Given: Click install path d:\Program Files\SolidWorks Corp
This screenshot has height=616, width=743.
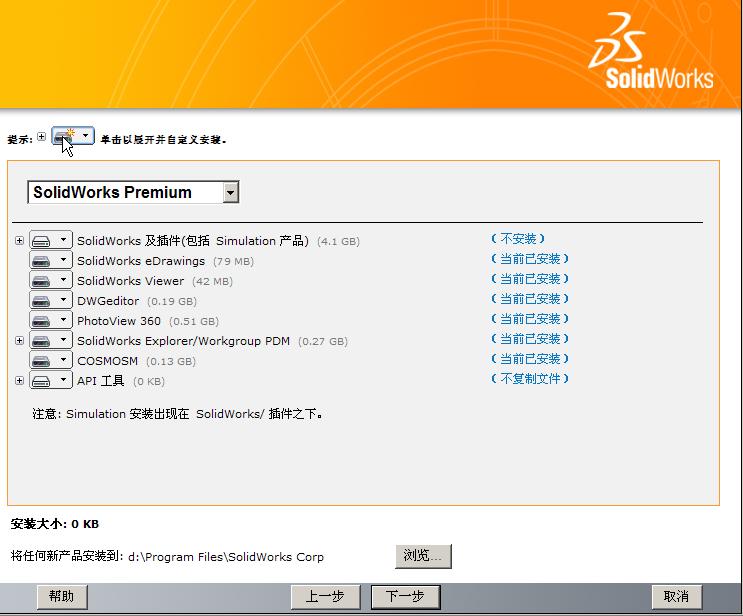Looking at the screenshot, I should (x=226, y=557).
